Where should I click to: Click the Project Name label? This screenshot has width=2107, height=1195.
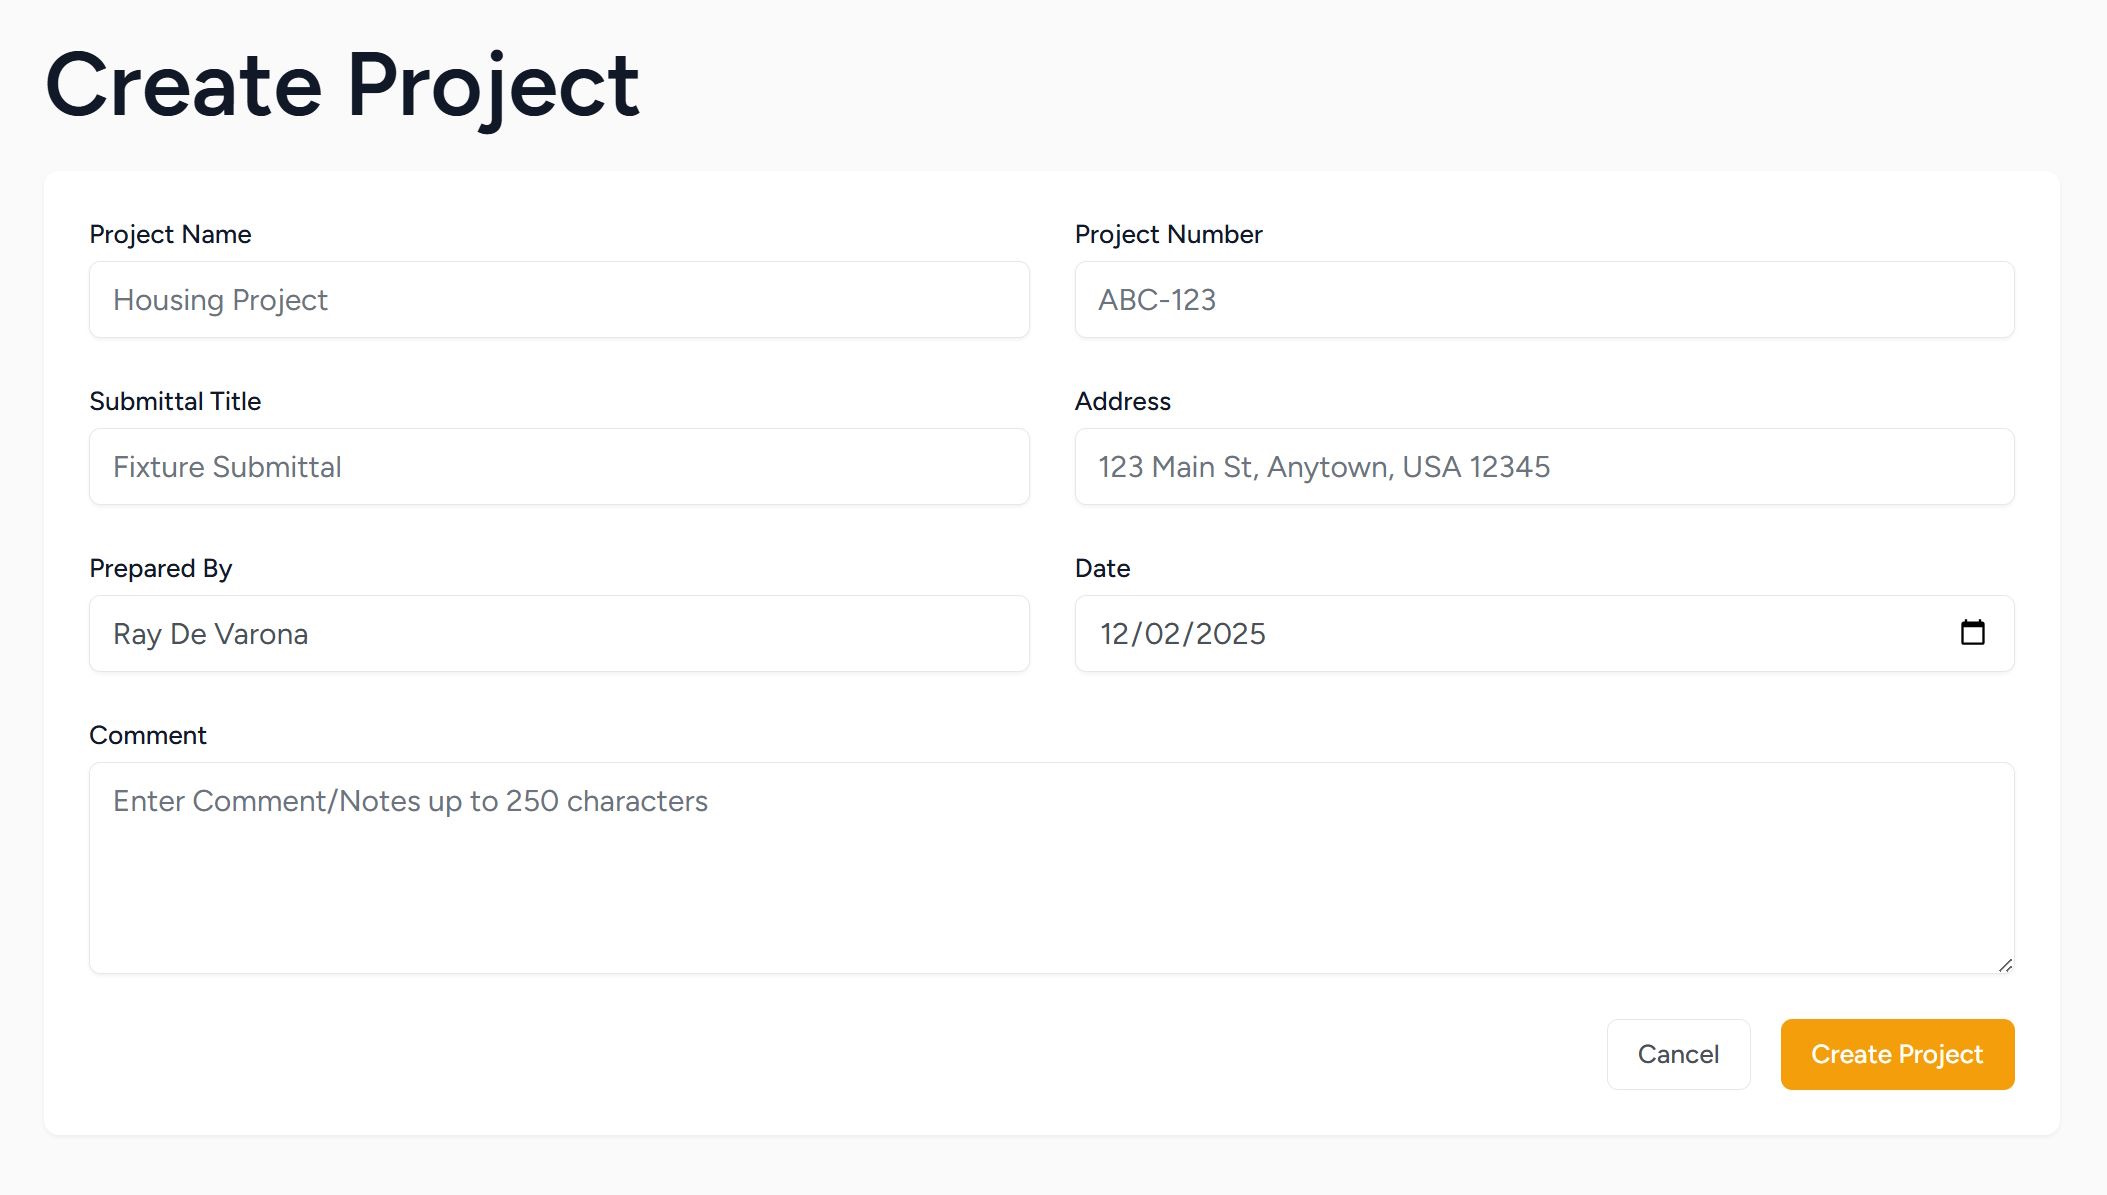pos(170,234)
